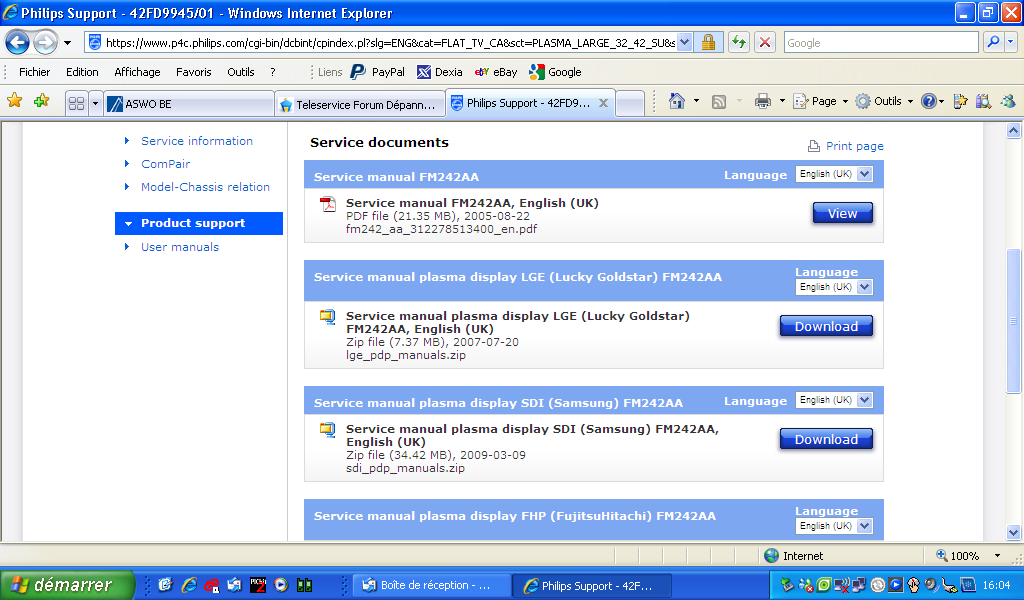This screenshot has height=600, width=1024.
Task: Download lge_pdp_manuals.zip
Action: [x=826, y=326]
